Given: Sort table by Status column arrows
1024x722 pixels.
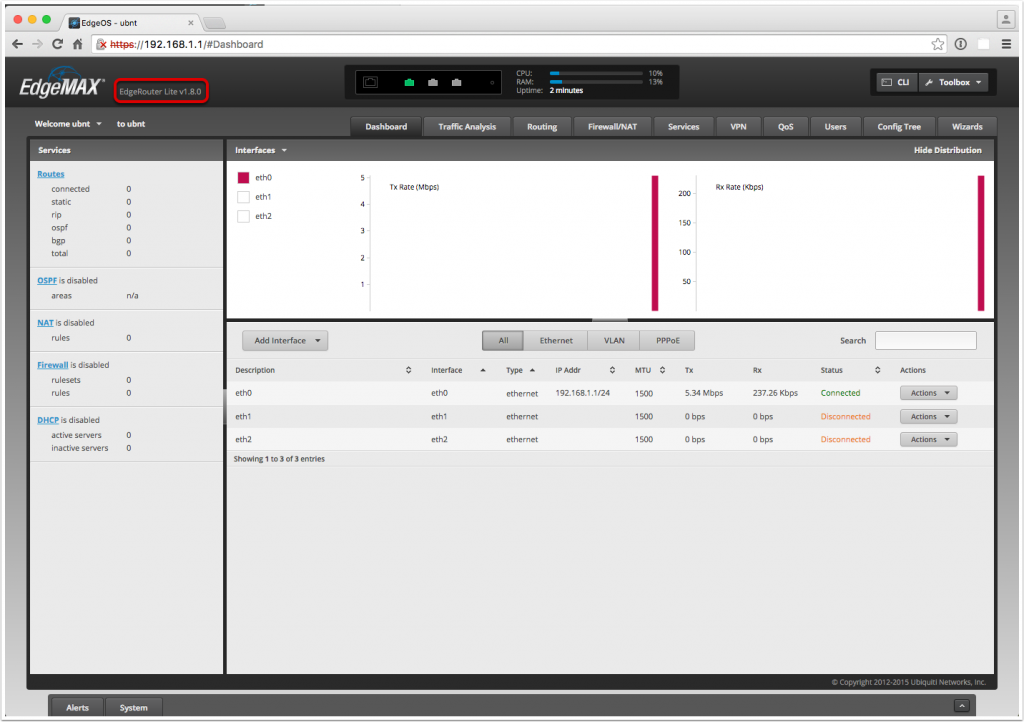Looking at the screenshot, I should (878, 370).
